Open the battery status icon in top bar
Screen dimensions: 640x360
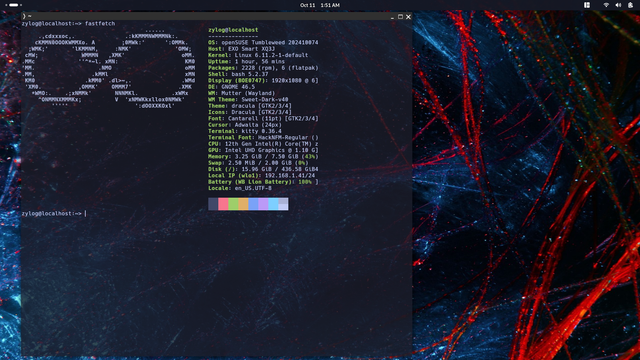point(630,5)
